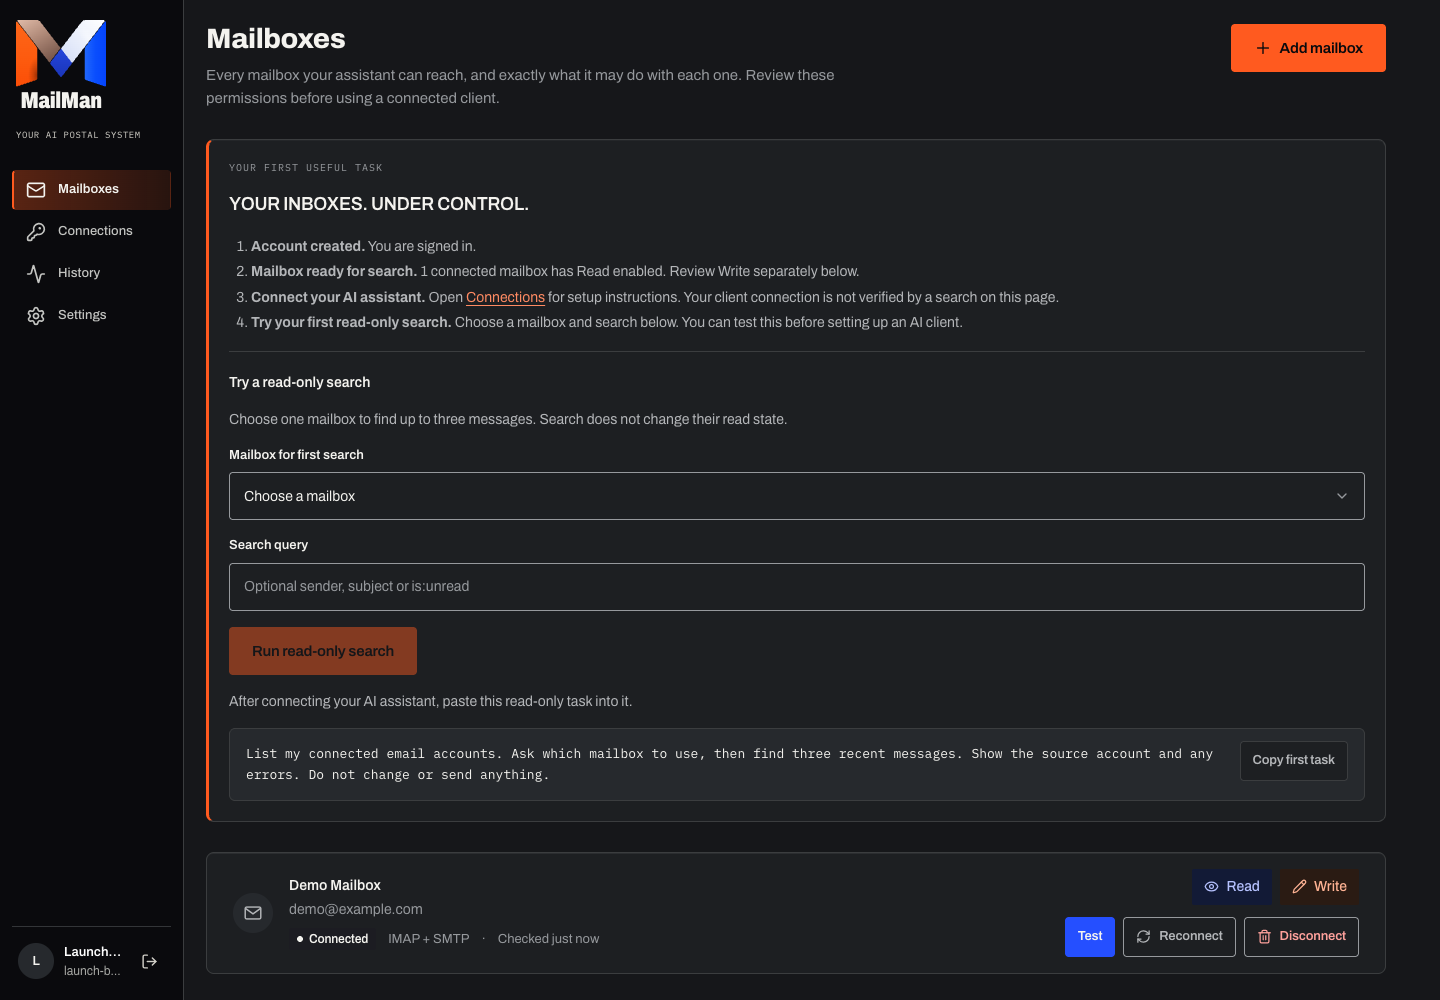
Task: Open the Mailboxes section
Action: pyautogui.click(x=92, y=190)
